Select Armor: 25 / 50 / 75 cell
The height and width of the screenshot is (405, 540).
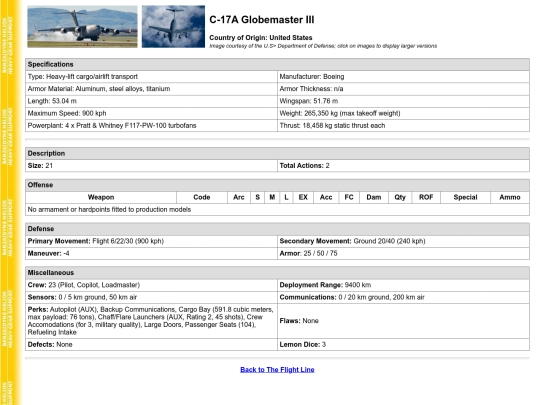pyautogui.click(x=403, y=253)
